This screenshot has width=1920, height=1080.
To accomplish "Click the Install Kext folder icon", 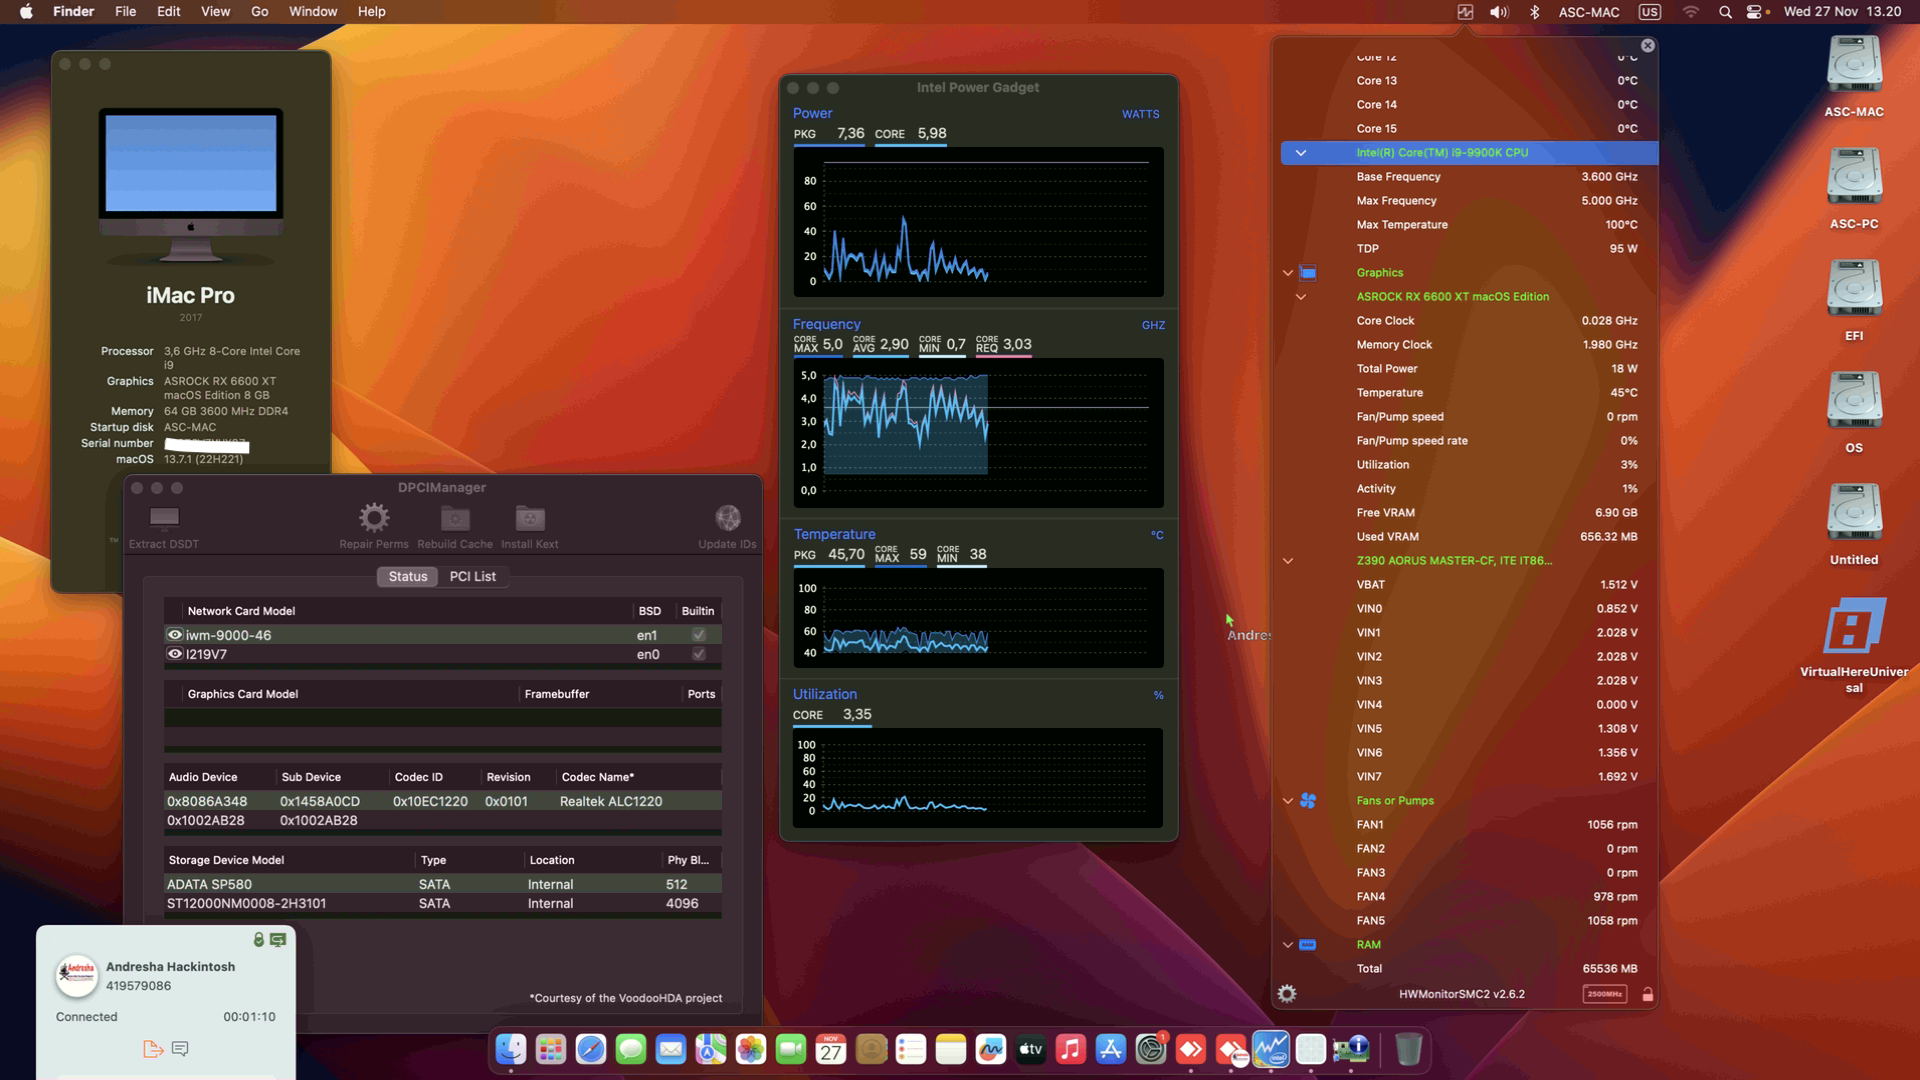I will coord(529,516).
